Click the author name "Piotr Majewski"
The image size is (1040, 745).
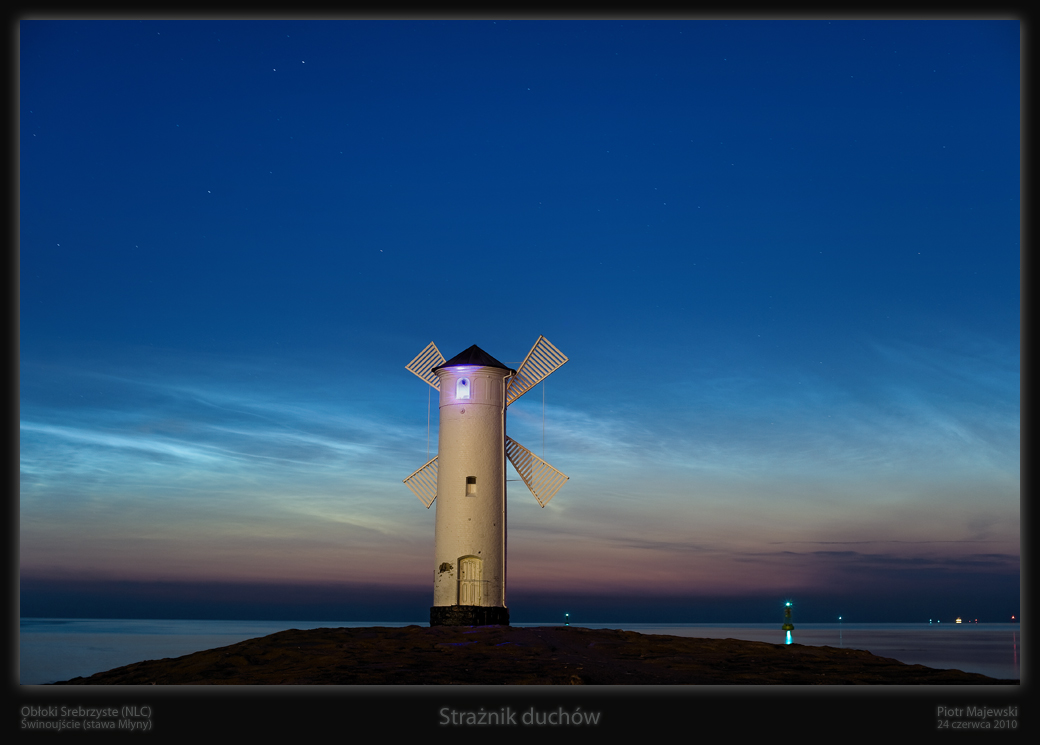pyautogui.click(x=977, y=711)
